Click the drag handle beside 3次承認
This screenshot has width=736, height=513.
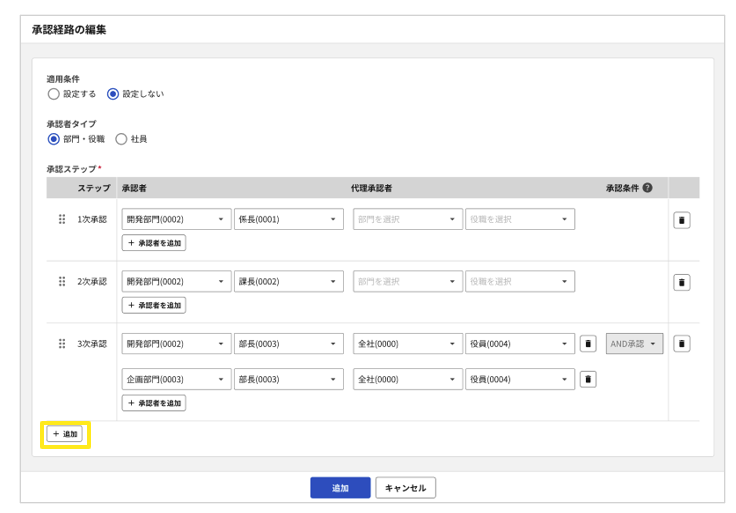click(x=62, y=344)
